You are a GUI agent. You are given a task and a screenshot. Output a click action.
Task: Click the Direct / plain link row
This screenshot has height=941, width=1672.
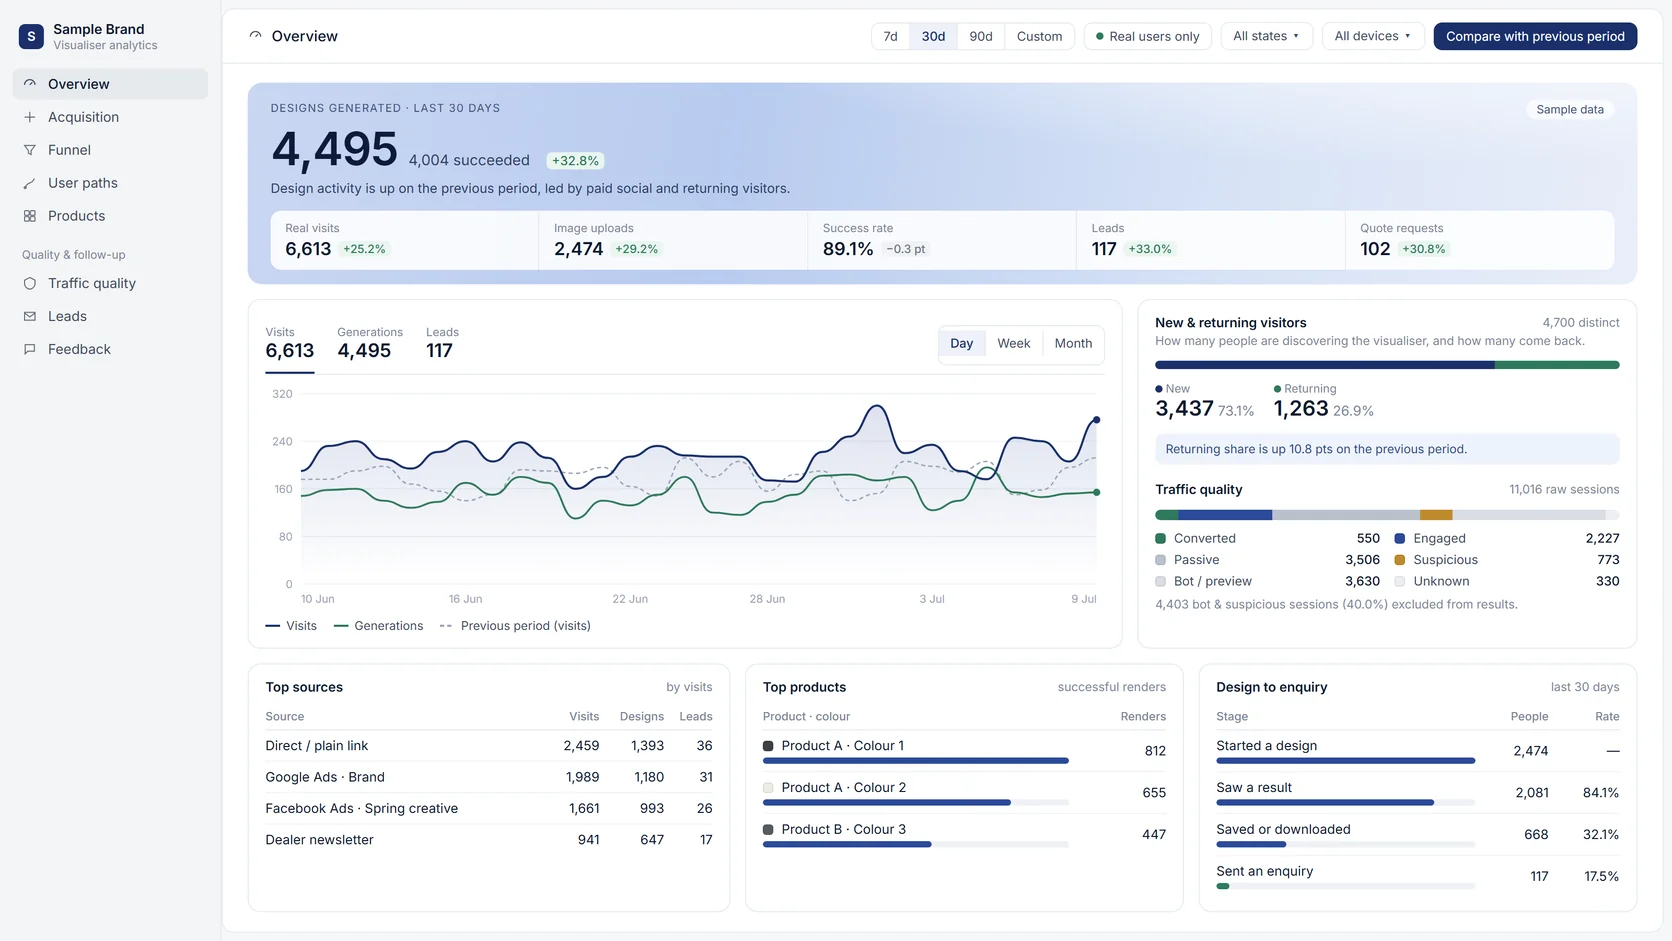pos(489,746)
